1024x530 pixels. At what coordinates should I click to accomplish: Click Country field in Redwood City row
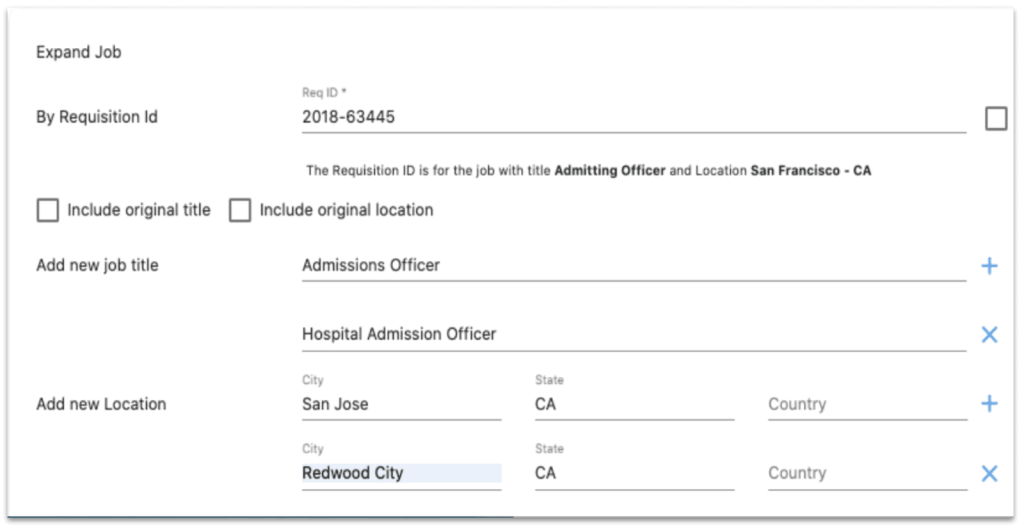pyautogui.click(x=867, y=473)
